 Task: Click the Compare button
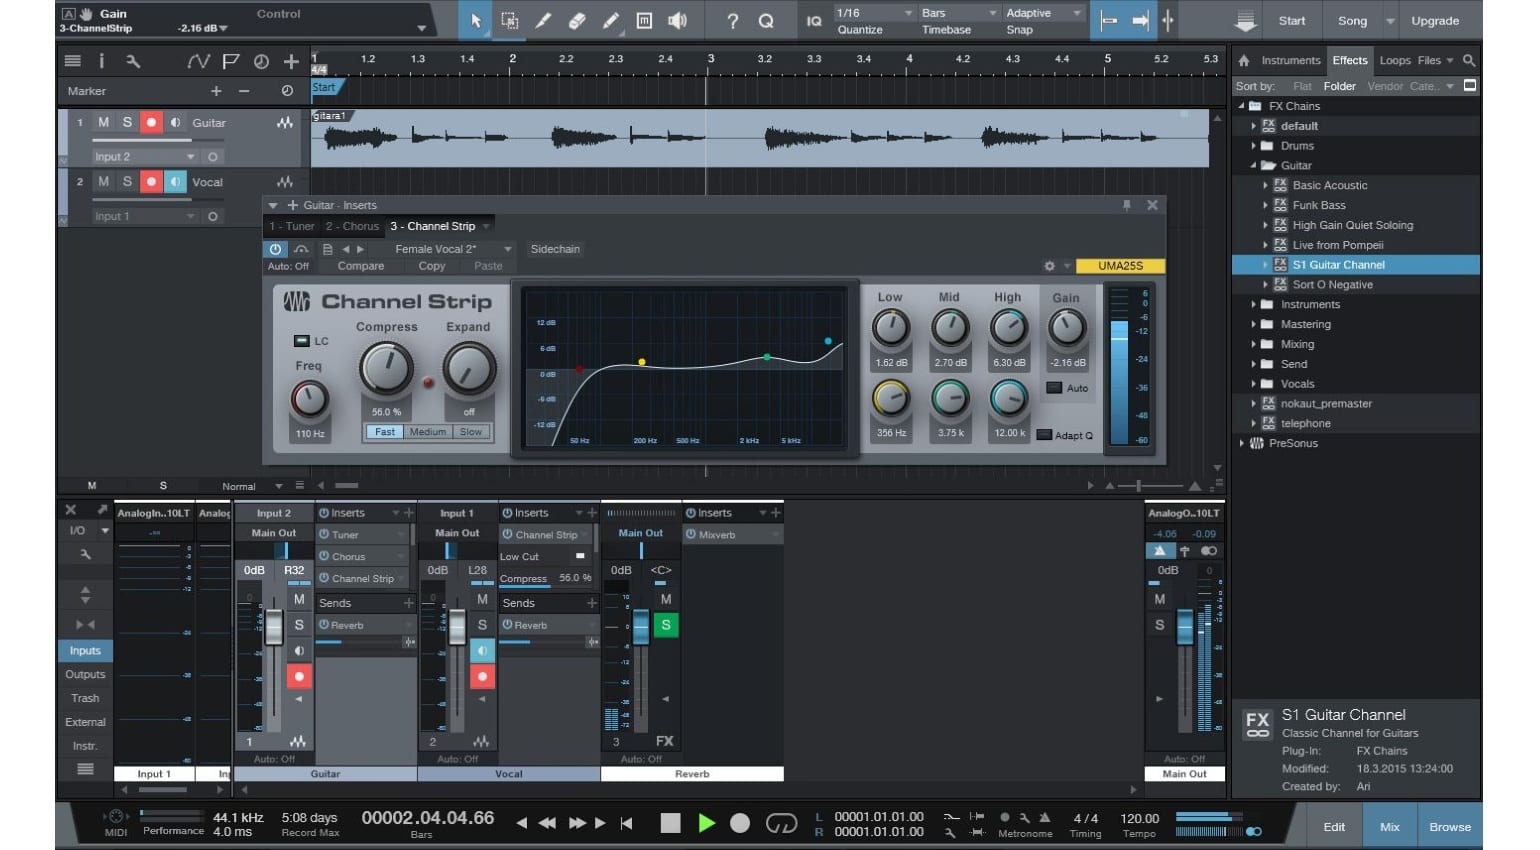(x=361, y=266)
